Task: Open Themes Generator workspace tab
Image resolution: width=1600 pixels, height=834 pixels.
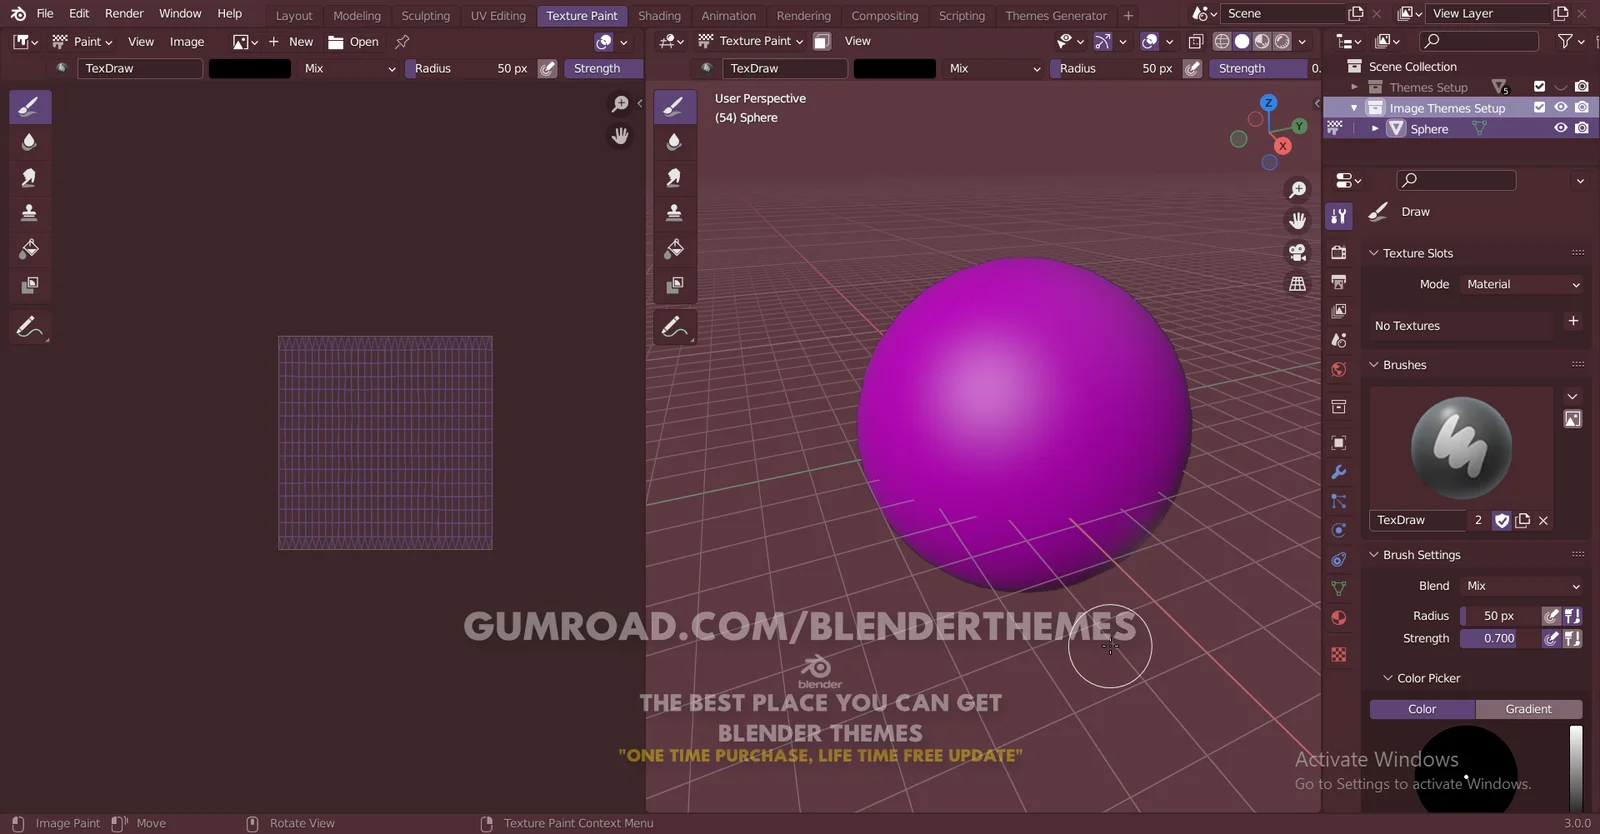Action: pyautogui.click(x=1056, y=16)
